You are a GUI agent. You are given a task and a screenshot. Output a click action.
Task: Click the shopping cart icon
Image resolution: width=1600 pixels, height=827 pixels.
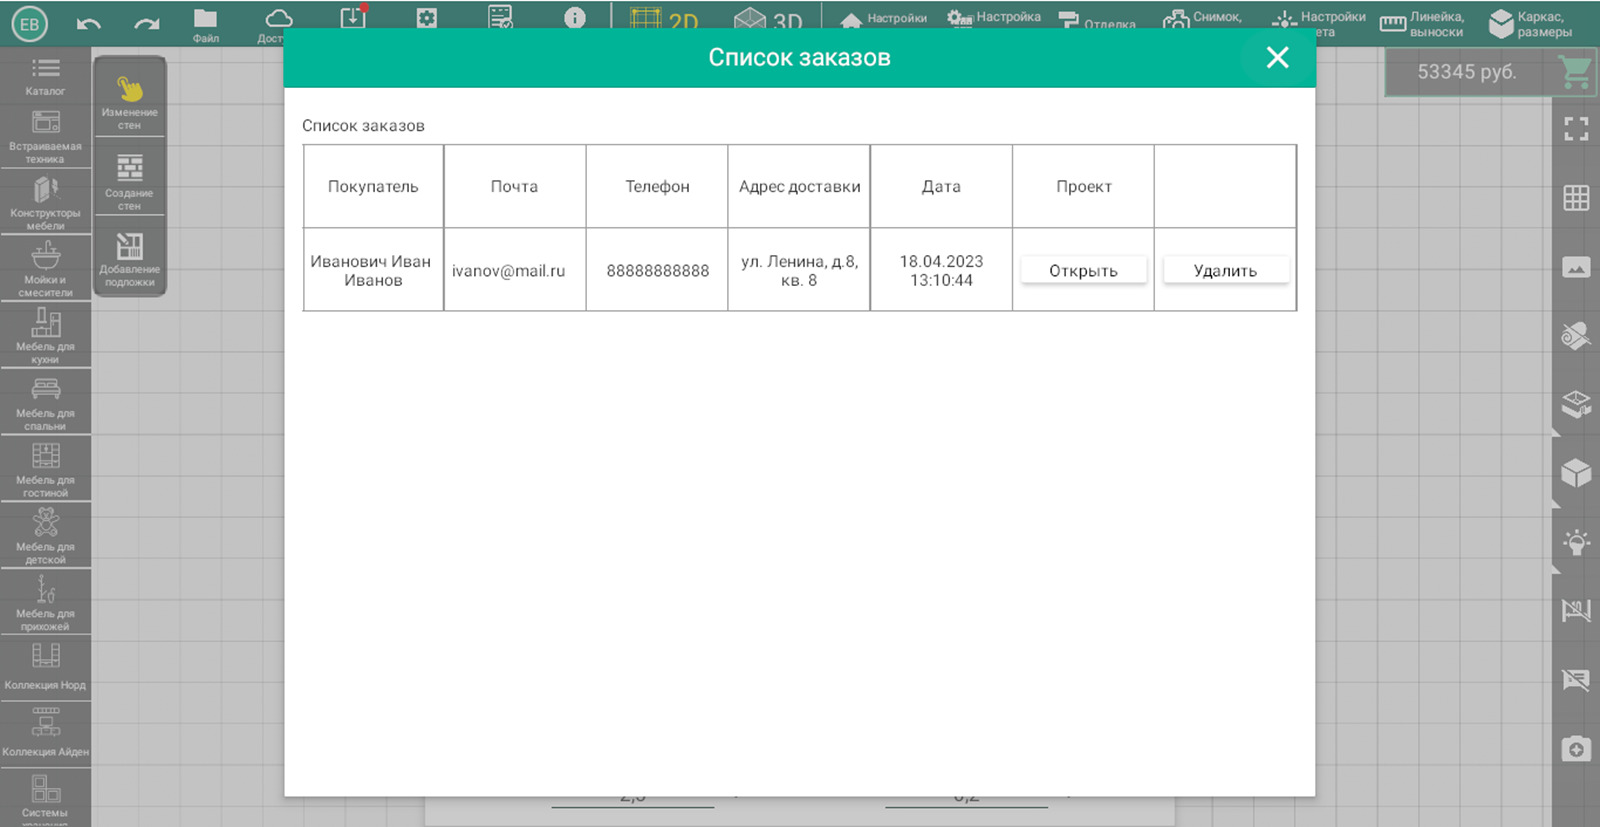tap(1575, 72)
